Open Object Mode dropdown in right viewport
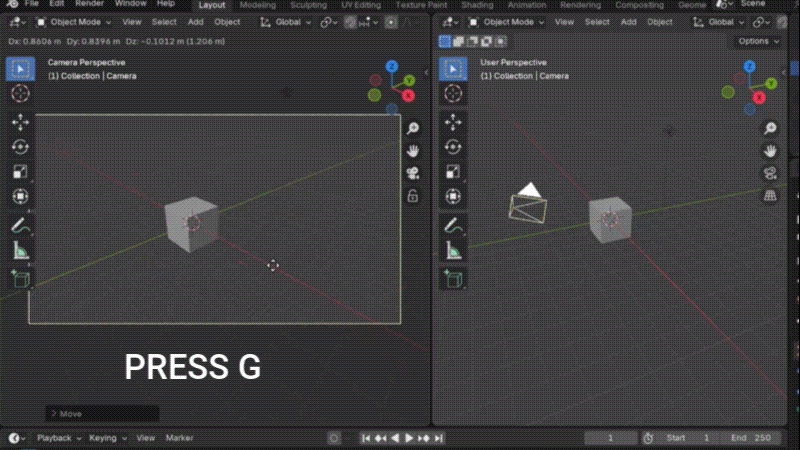 tap(507, 22)
